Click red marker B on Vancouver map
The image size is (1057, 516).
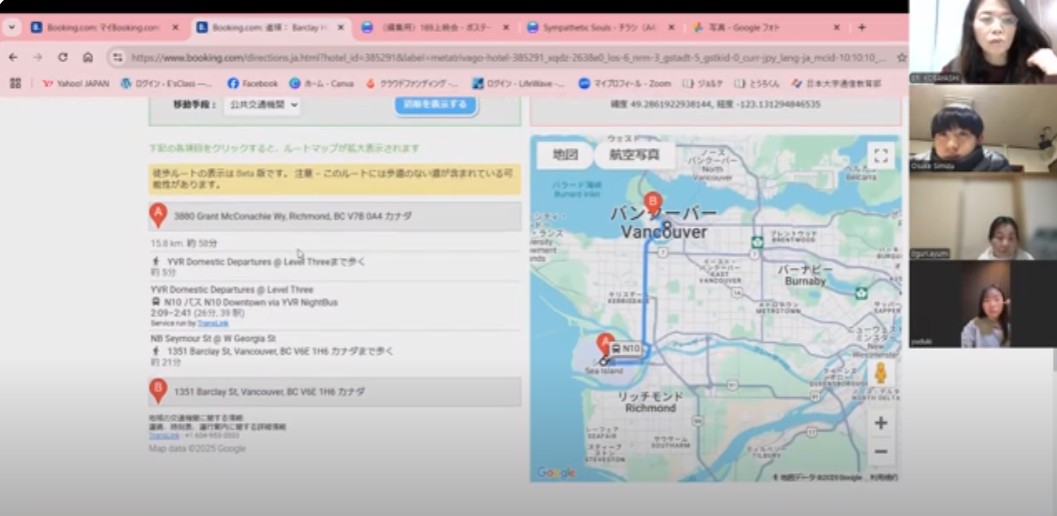click(x=652, y=201)
